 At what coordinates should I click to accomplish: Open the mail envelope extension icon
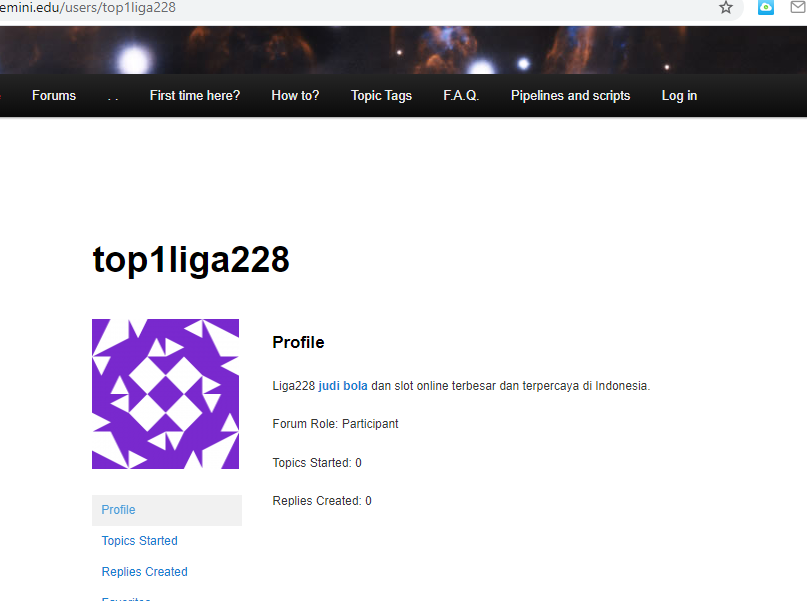click(x=797, y=8)
